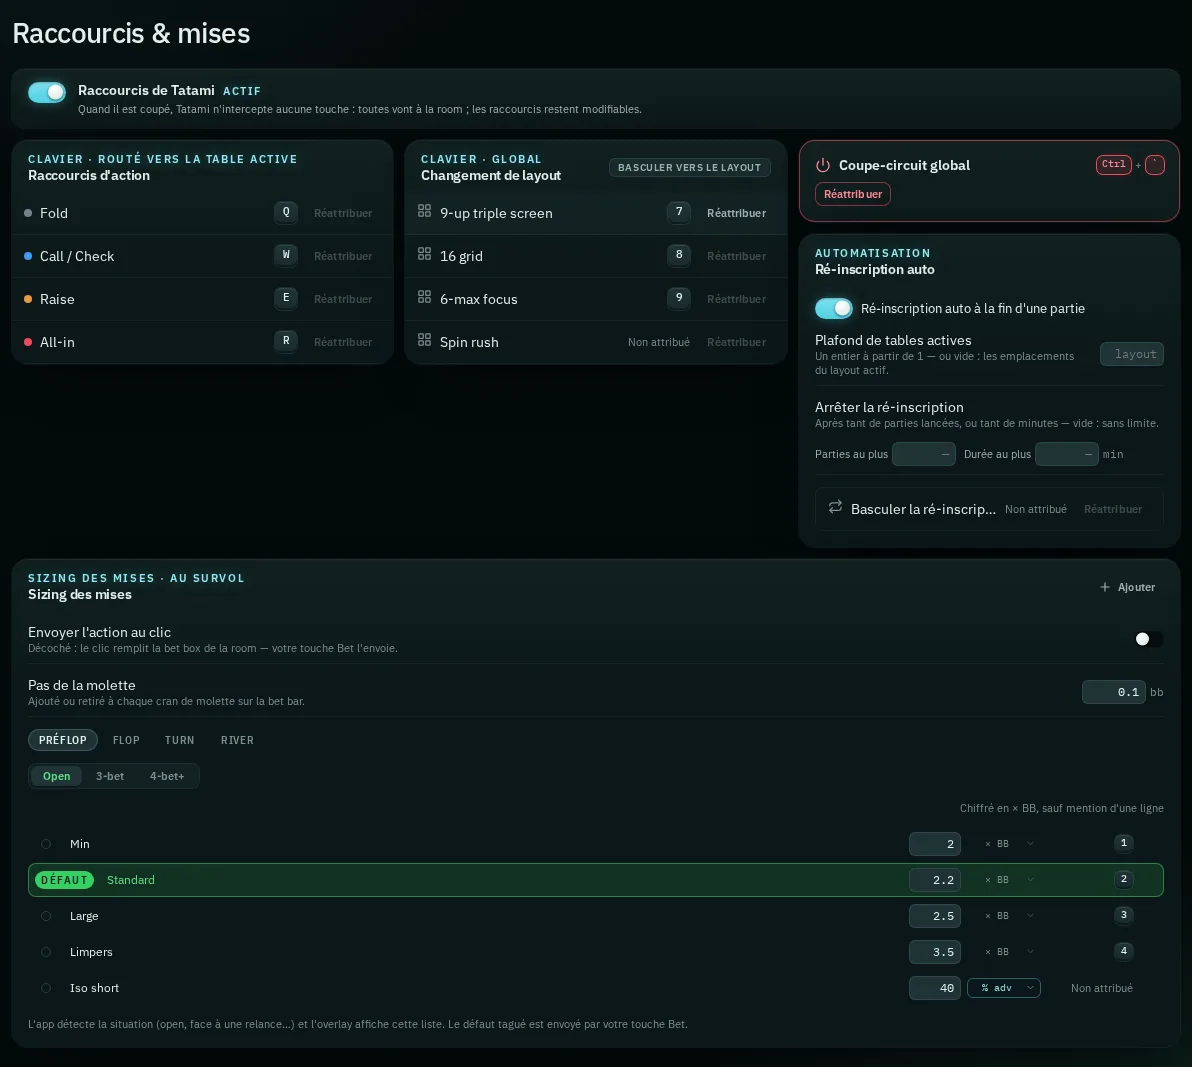Click Réattribuer for the Call / Check shortcut
The width and height of the screenshot is (1192, 1067).
(x=343, y=256)
